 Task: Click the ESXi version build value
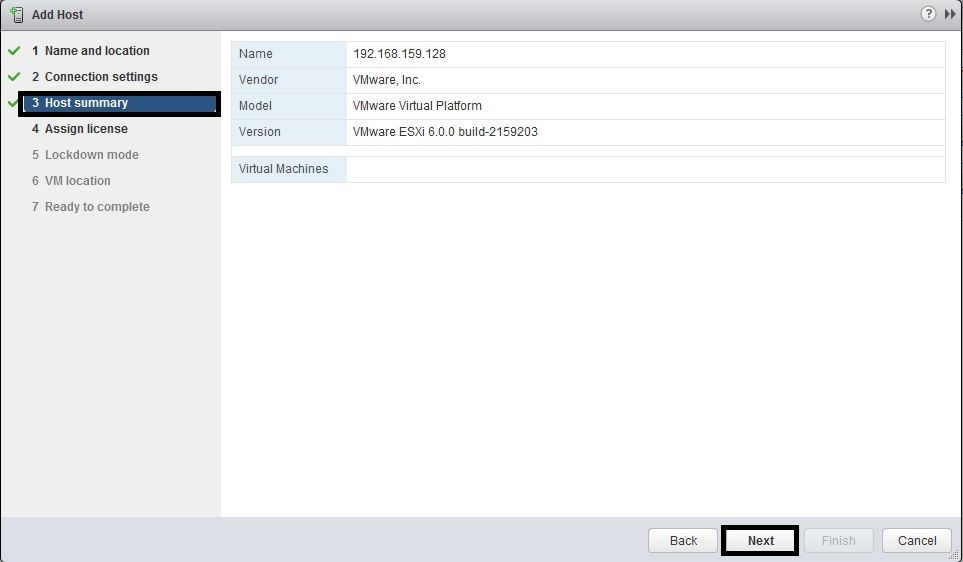coord(445,132)
